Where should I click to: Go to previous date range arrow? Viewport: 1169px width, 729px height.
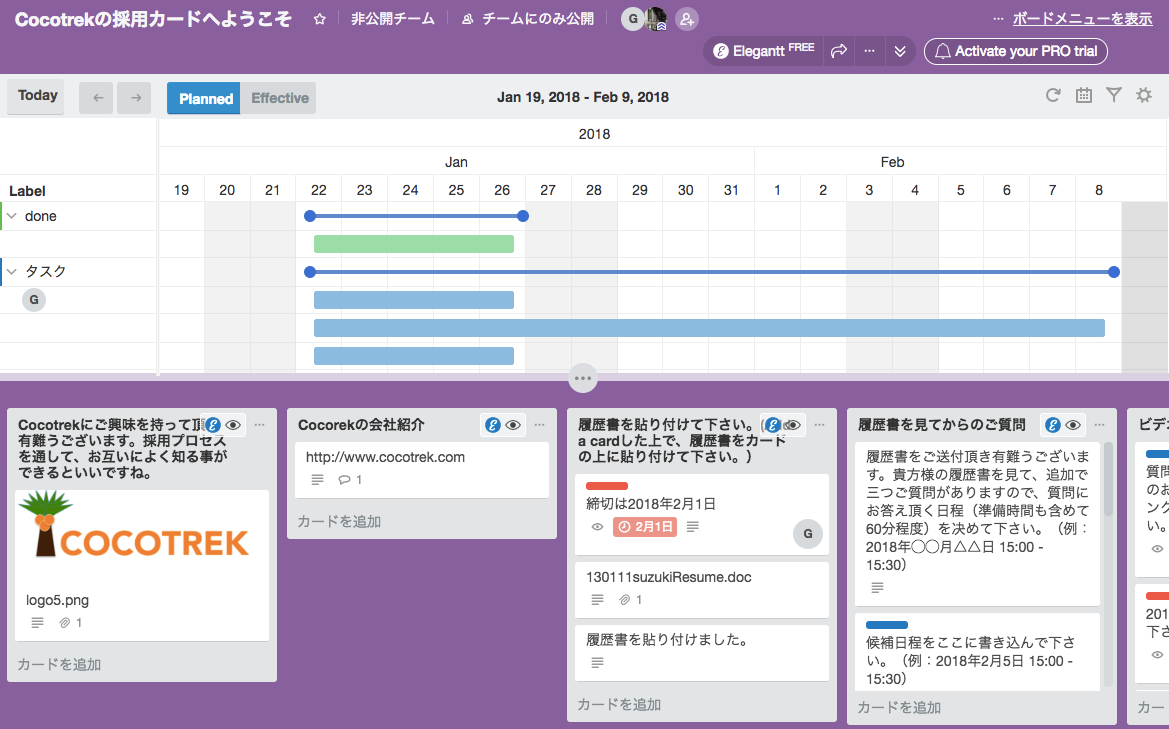tap(98, 98)
